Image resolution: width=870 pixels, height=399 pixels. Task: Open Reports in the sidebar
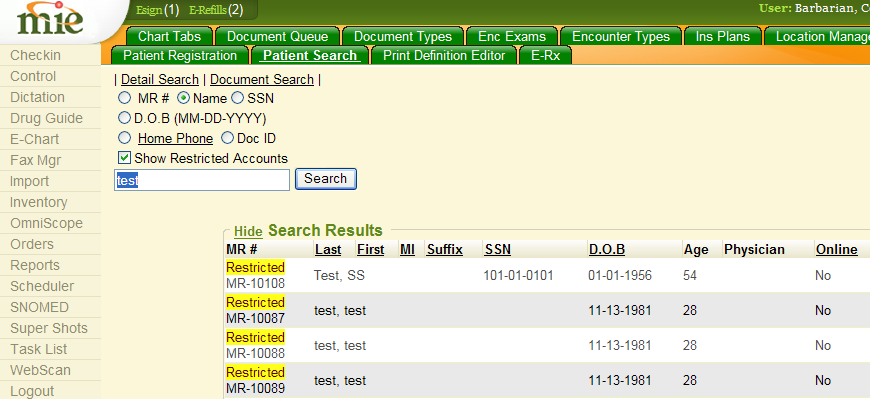click(50, 265)
